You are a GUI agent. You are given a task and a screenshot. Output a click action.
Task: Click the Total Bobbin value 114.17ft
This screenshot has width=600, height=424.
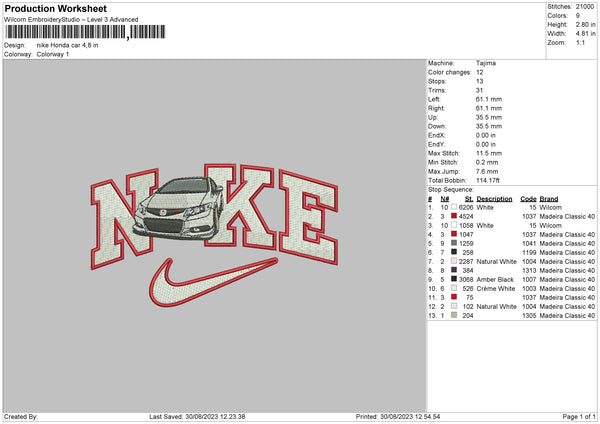coord(488,180)
